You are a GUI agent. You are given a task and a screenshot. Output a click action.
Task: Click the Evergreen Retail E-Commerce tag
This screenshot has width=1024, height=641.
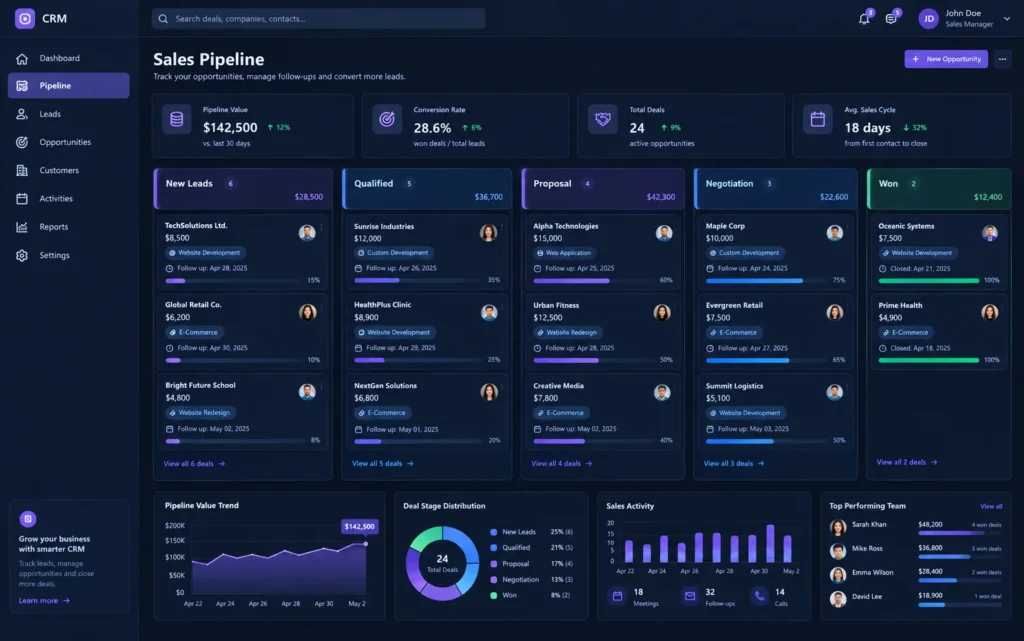[x=733, y=332]
